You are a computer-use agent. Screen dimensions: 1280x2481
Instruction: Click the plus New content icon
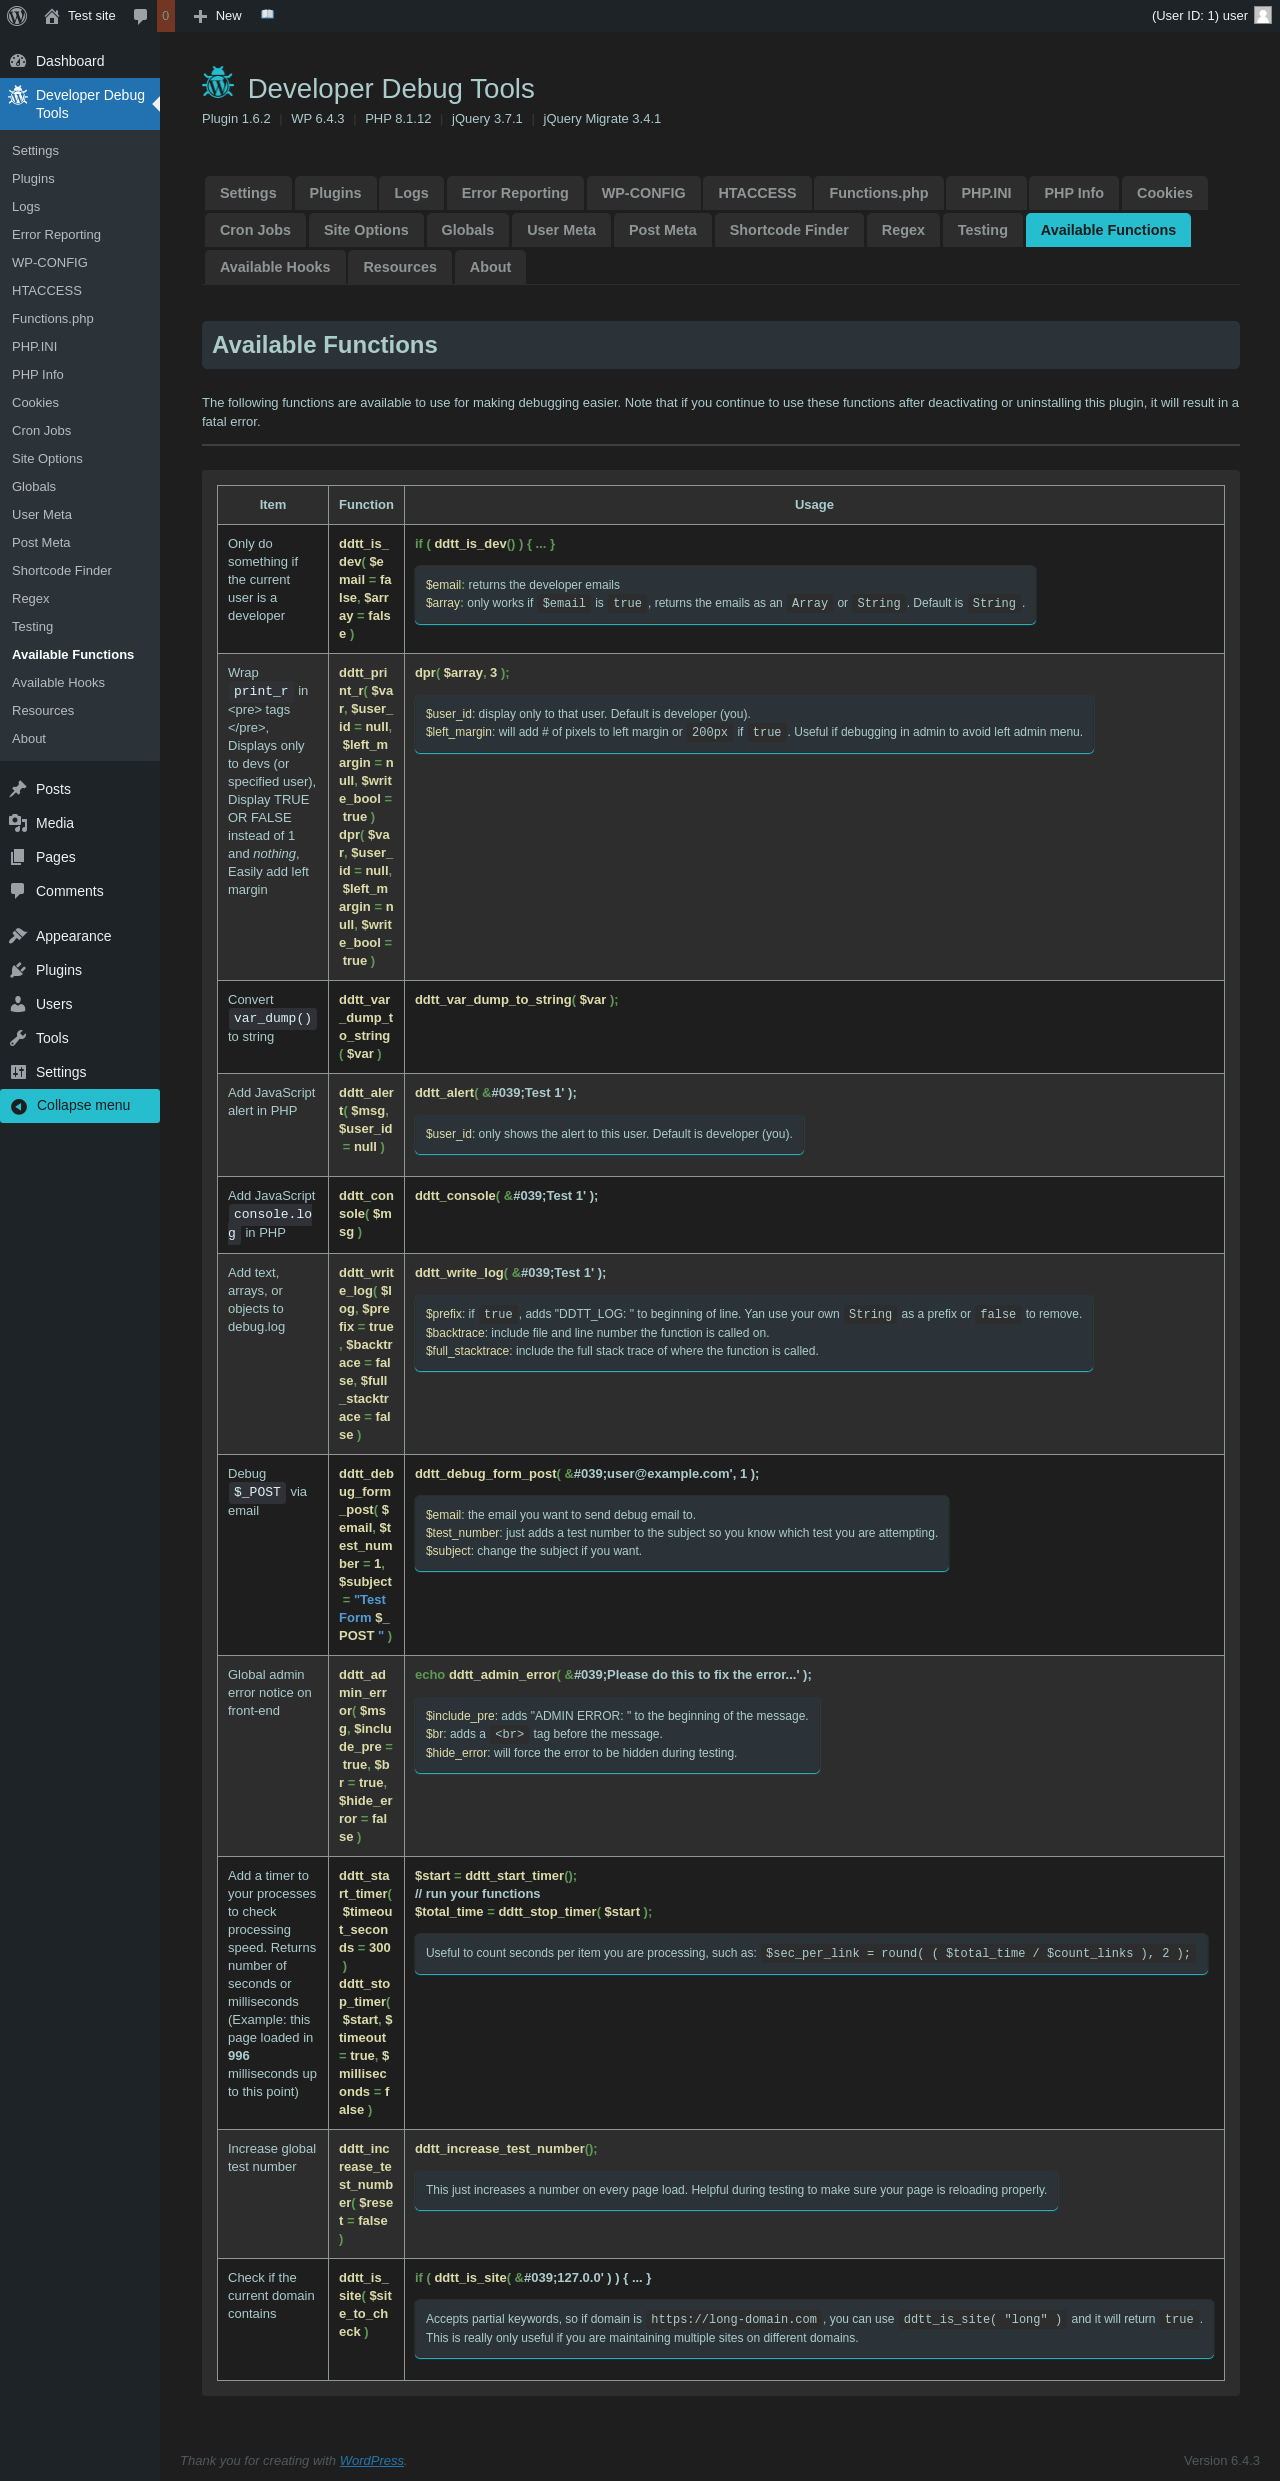click(x=200, y=16)
